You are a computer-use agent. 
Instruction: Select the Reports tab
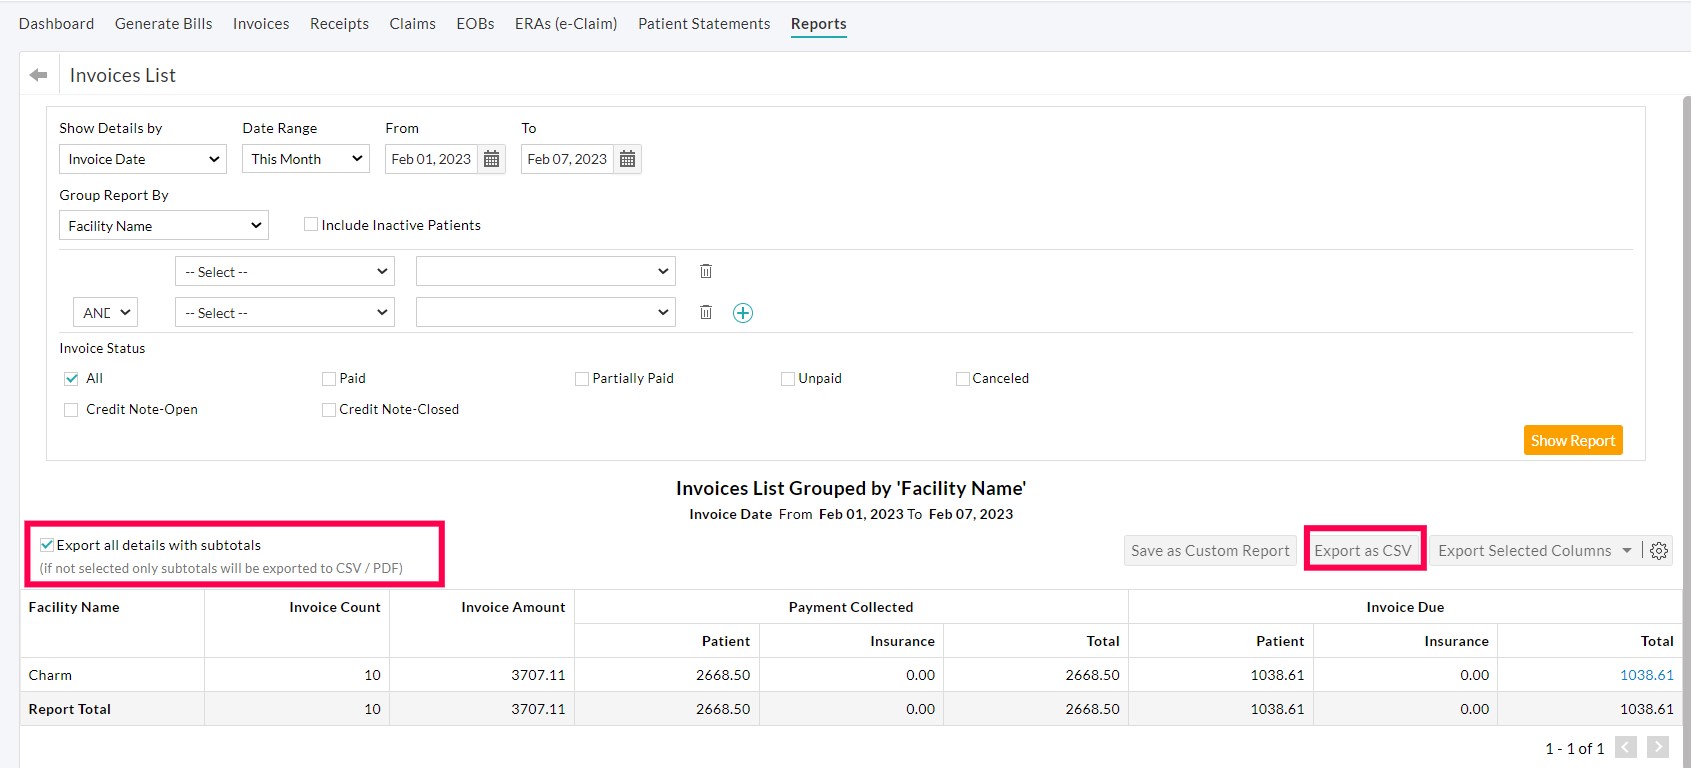click(818, 24)
